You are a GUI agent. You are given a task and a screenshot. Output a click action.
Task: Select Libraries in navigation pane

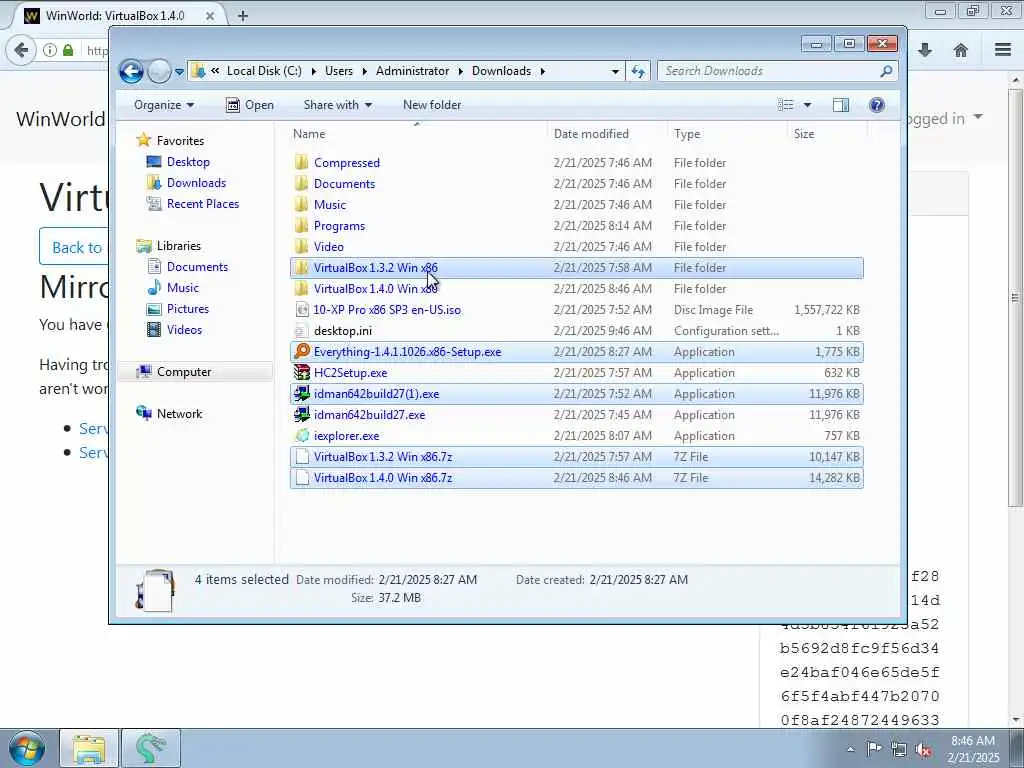pyautogui.click(x=178, y=246)
